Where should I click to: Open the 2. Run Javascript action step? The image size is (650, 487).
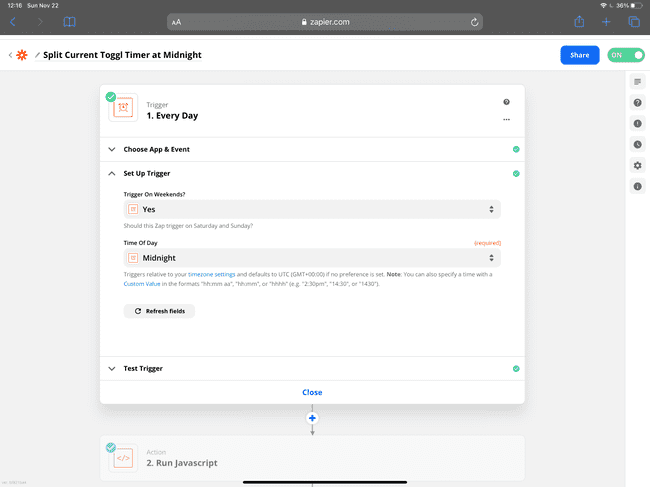pyautogui.click(x=312, y=458)
